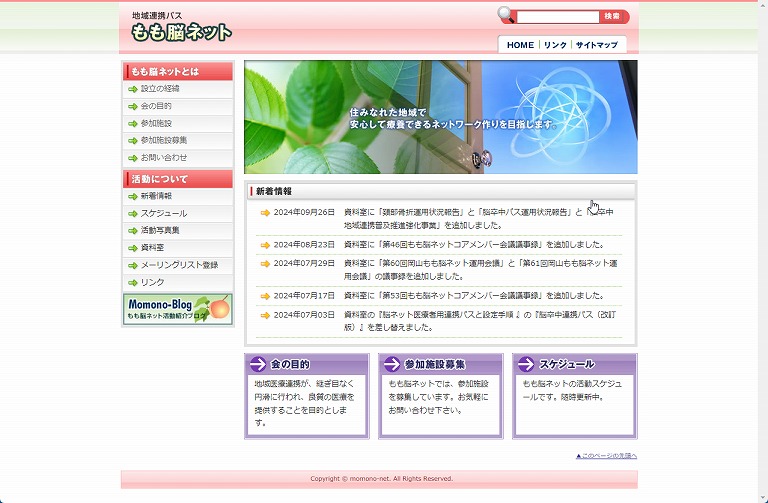Click news text about 第53回もも脳ネットコアメンバー会議議事録
Screen dimensions: 768x503
point(475,296)
